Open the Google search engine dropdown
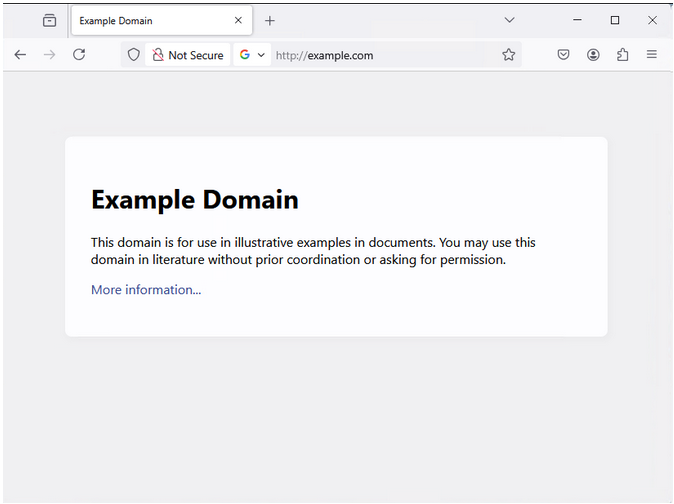The height and width of the screenshot is (504, 674). pos(252,55)
